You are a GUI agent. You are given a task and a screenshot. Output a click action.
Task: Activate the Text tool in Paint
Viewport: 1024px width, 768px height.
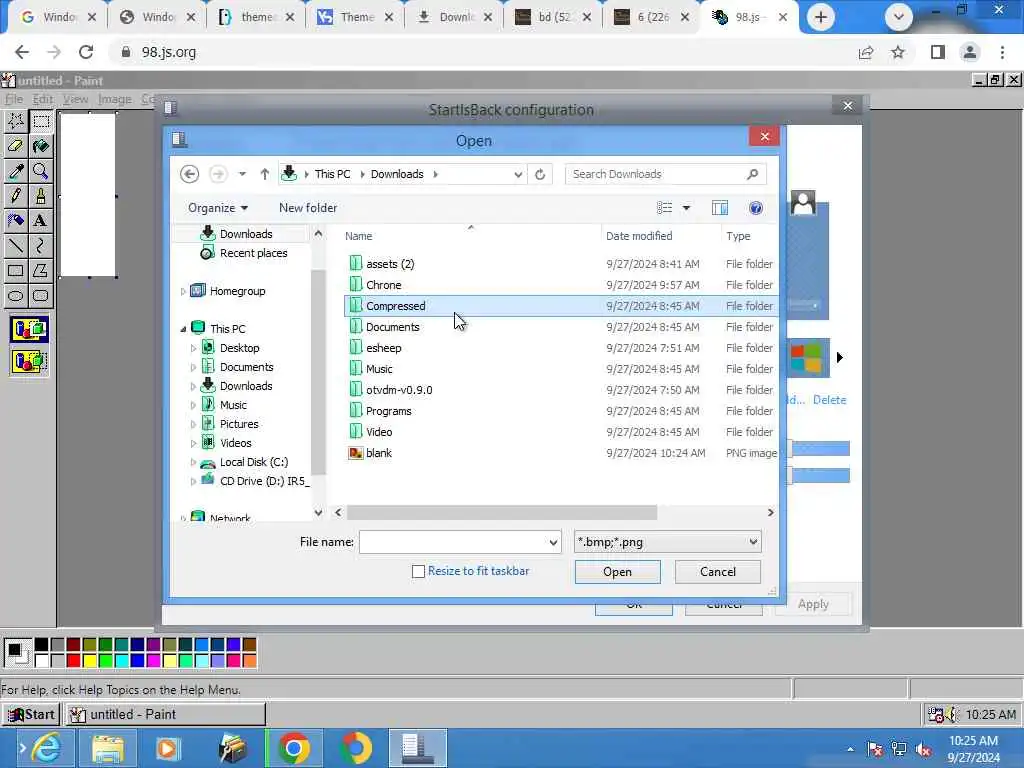(x=40, y=221)
